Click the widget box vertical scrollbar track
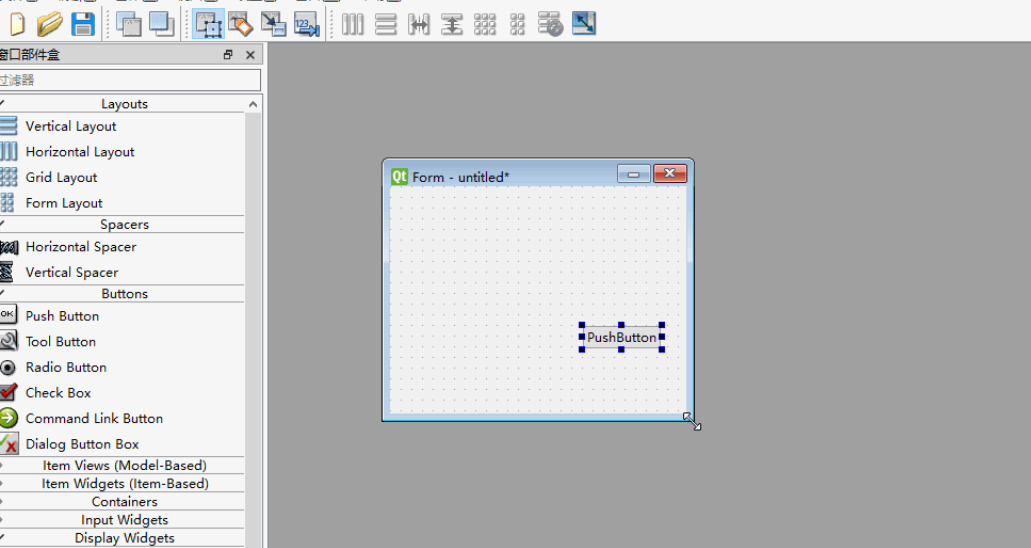1031x548 pixels. [x=253, y=329]
